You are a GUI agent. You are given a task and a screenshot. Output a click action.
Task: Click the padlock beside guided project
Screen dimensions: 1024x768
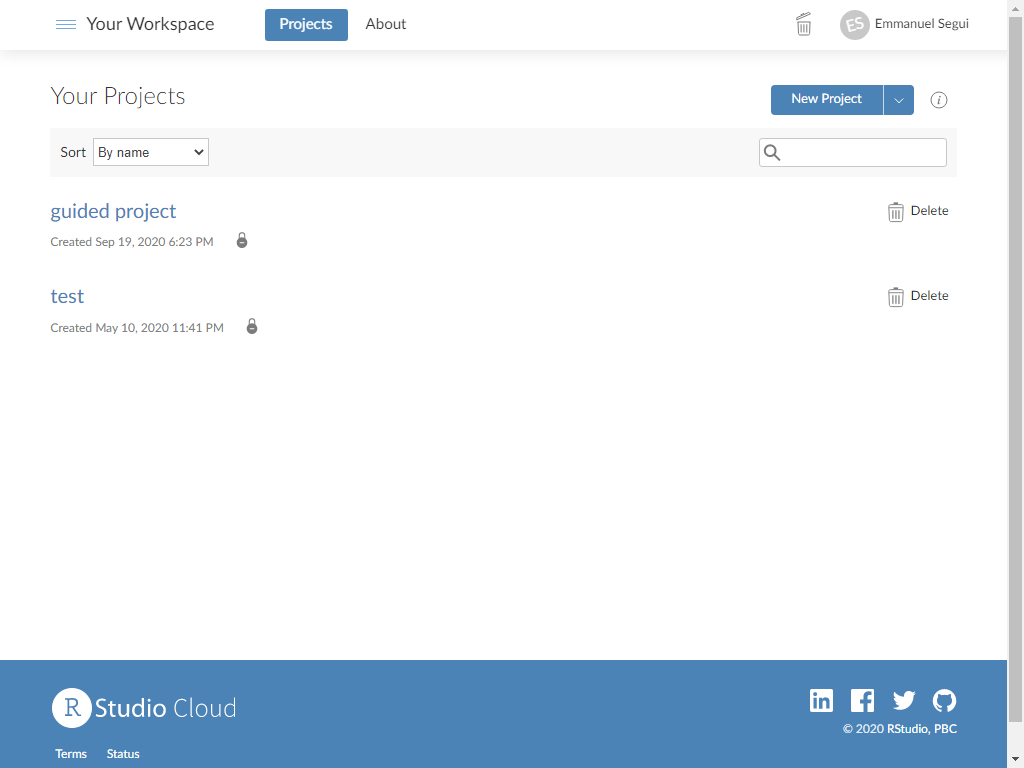[242, 240]
